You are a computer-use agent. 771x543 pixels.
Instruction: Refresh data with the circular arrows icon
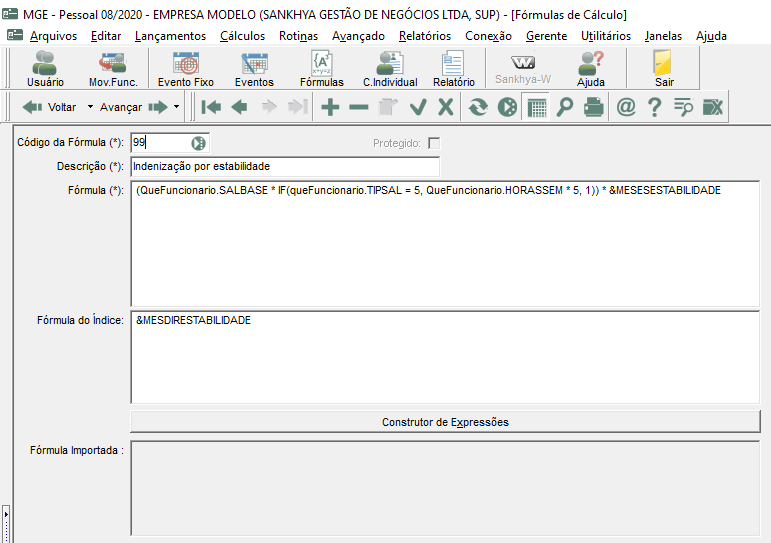pyautogui.click(x=478, y=107)
